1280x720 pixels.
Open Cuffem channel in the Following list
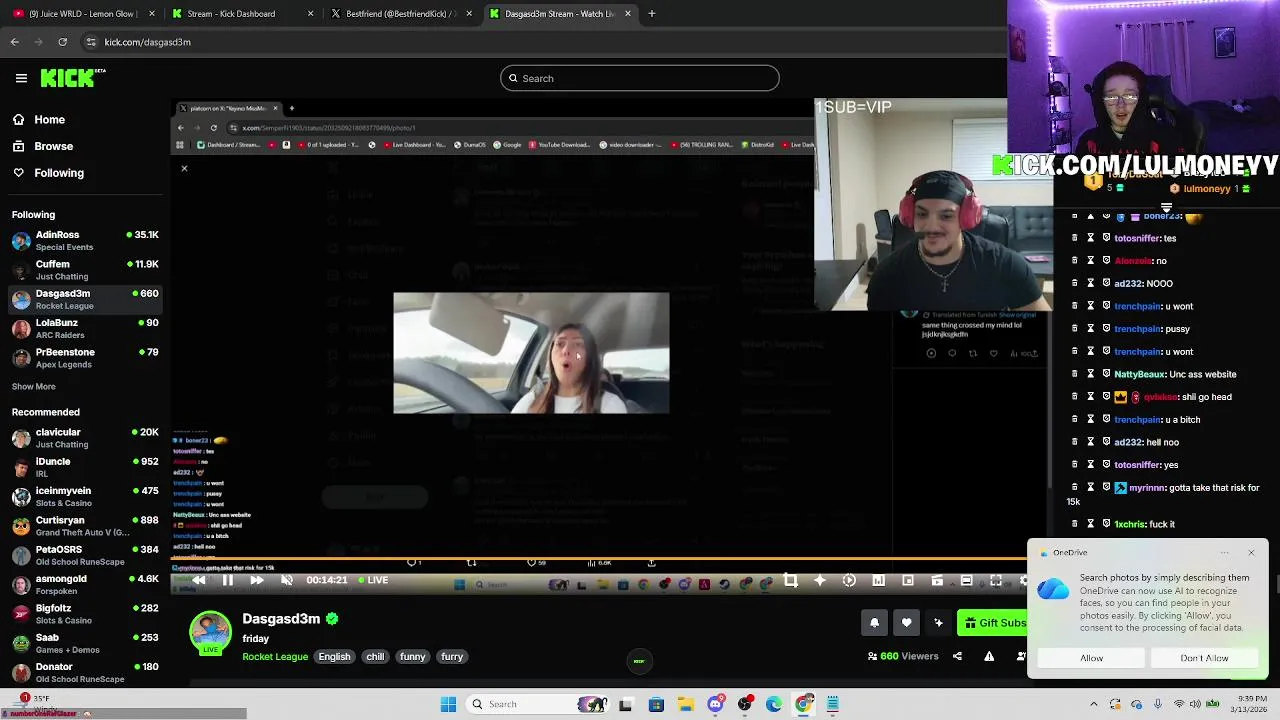[85, 270]
